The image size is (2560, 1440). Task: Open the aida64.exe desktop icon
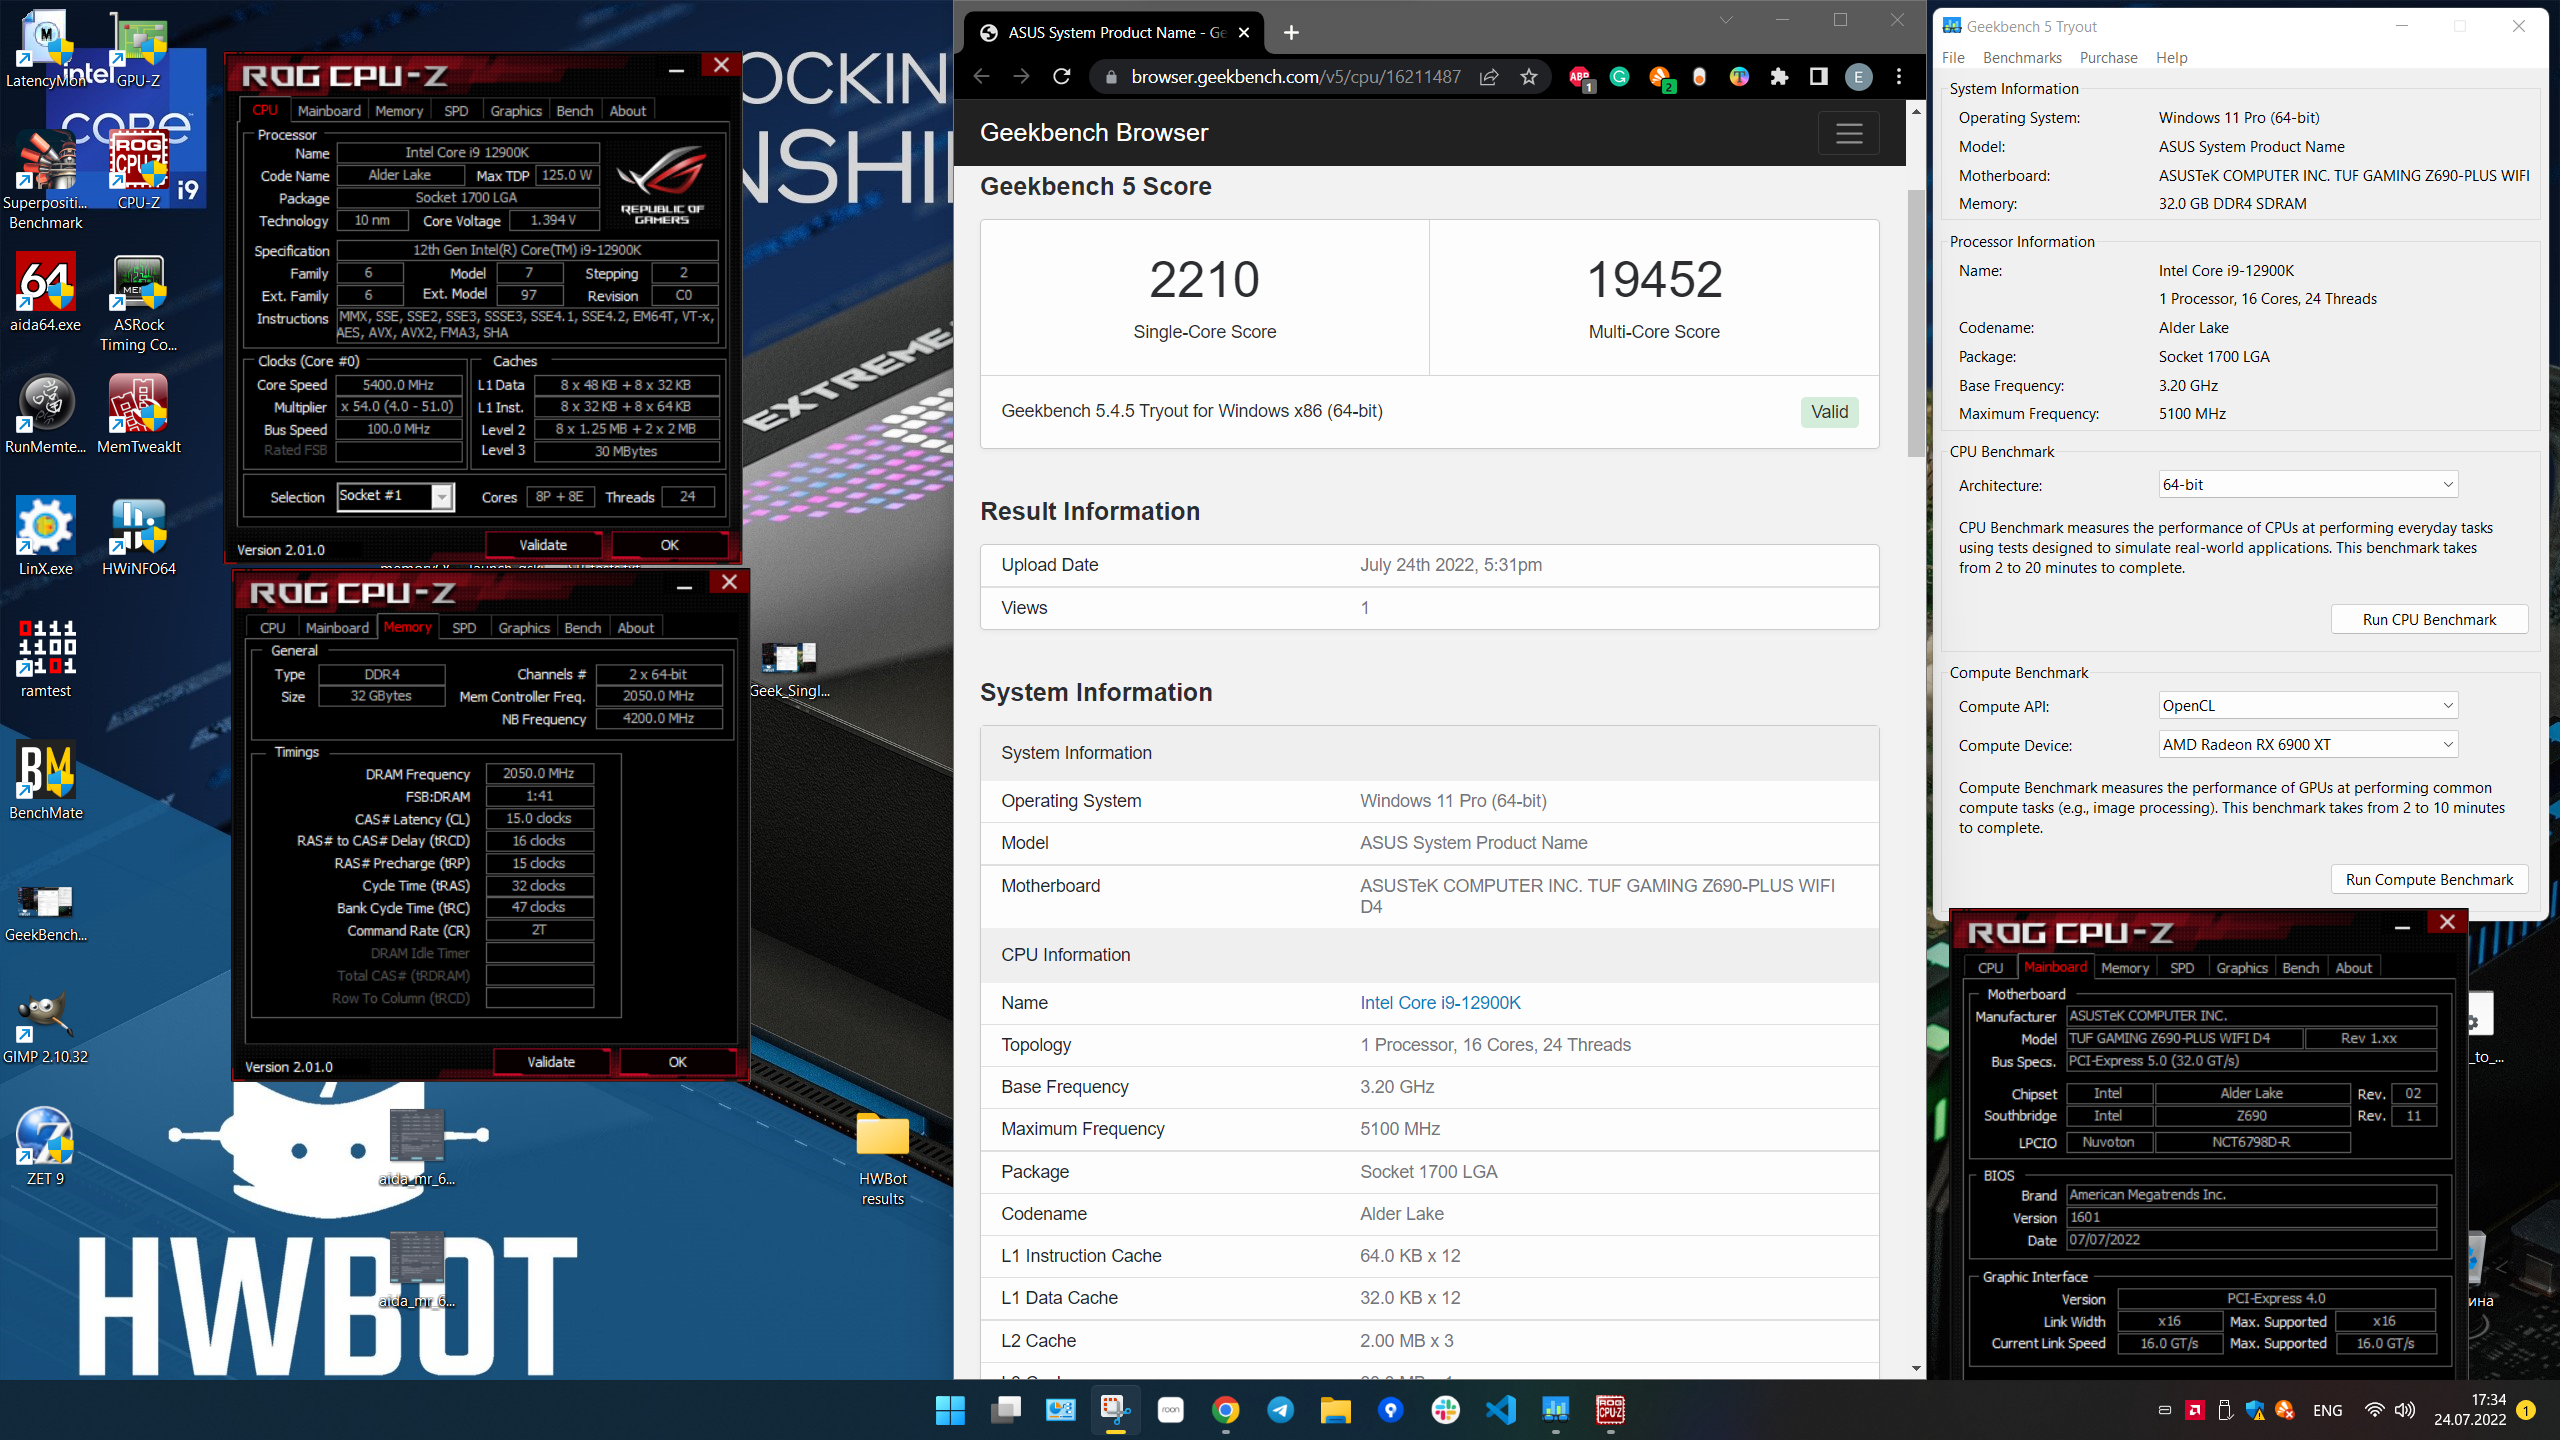[x=46, y=294]
